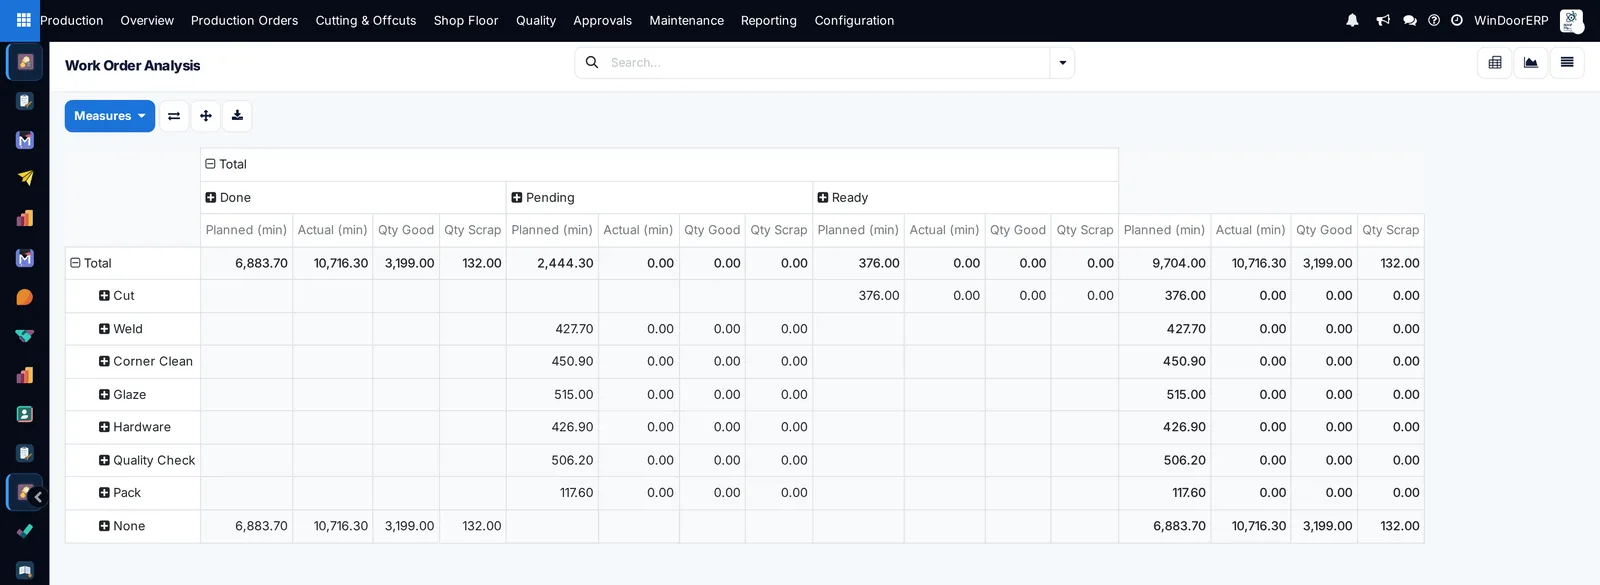Expand the Glaze row

(x=122, y=395)
